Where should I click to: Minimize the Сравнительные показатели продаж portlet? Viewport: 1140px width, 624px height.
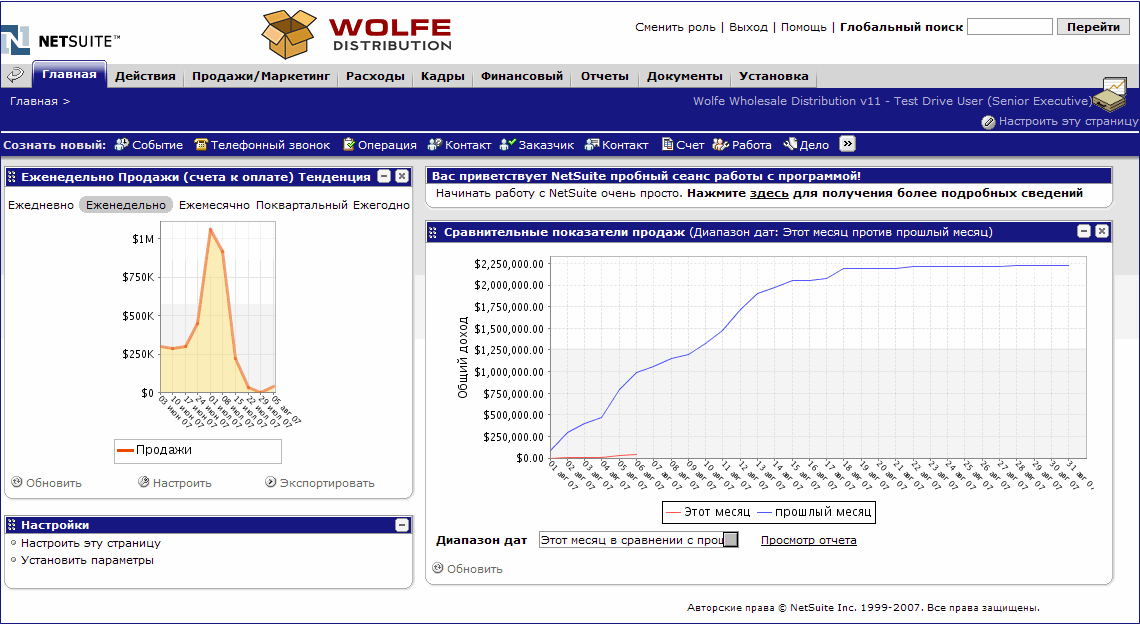pos(1084,231)
